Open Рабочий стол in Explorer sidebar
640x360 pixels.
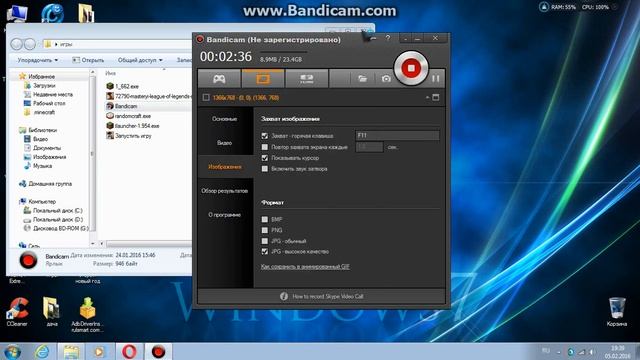49,103
